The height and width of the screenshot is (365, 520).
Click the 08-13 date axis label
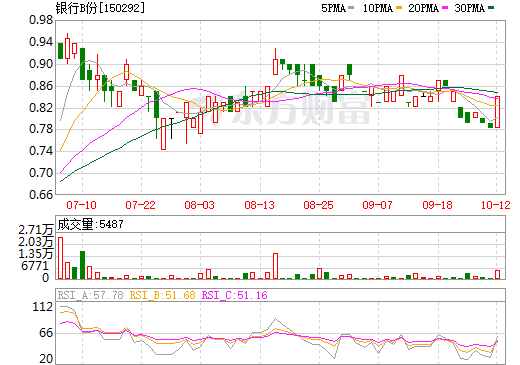coord(259,205)
